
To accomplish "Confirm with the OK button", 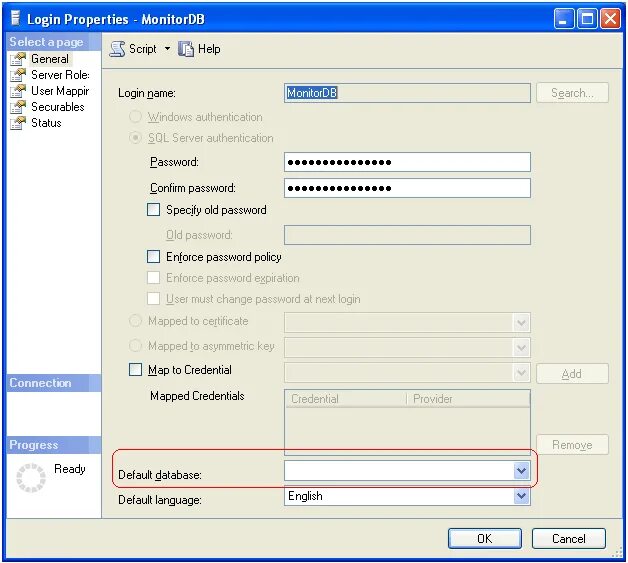I will click(485, 539).
